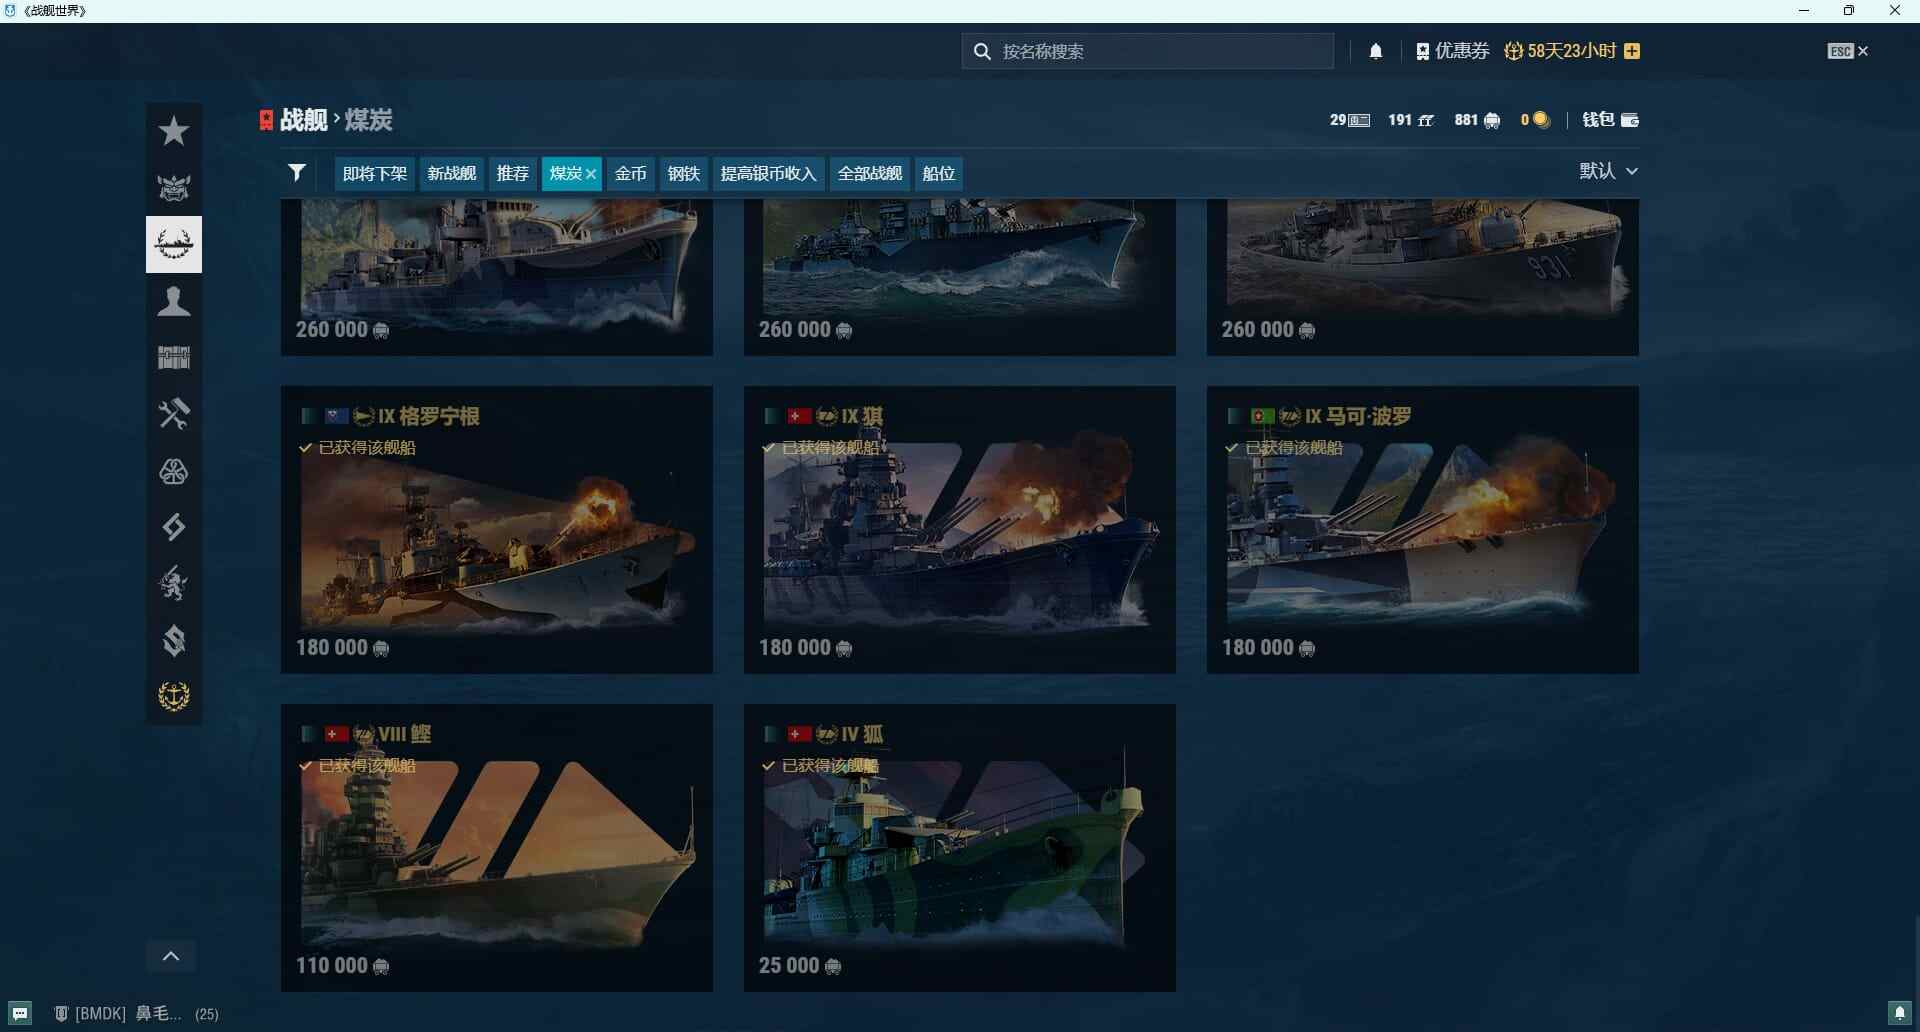Select the 推荐 filter tab
Viewport: 1920px width, 1032px height.
click(513, 173)
